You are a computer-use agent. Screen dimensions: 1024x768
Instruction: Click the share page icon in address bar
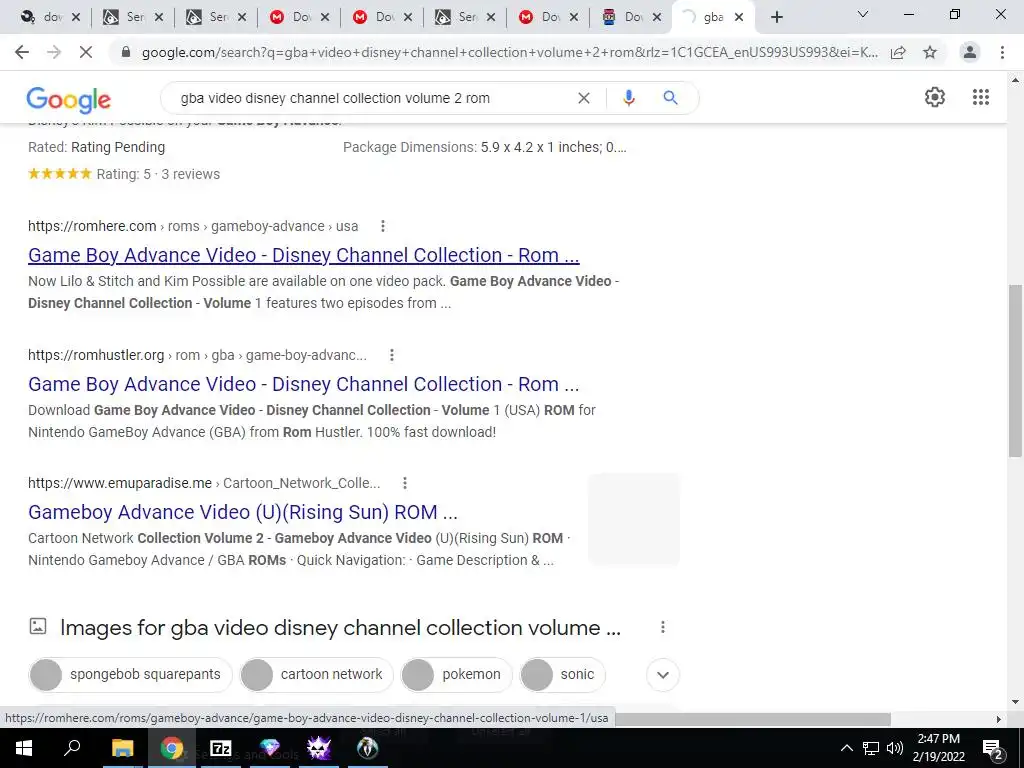pos(898,52)
